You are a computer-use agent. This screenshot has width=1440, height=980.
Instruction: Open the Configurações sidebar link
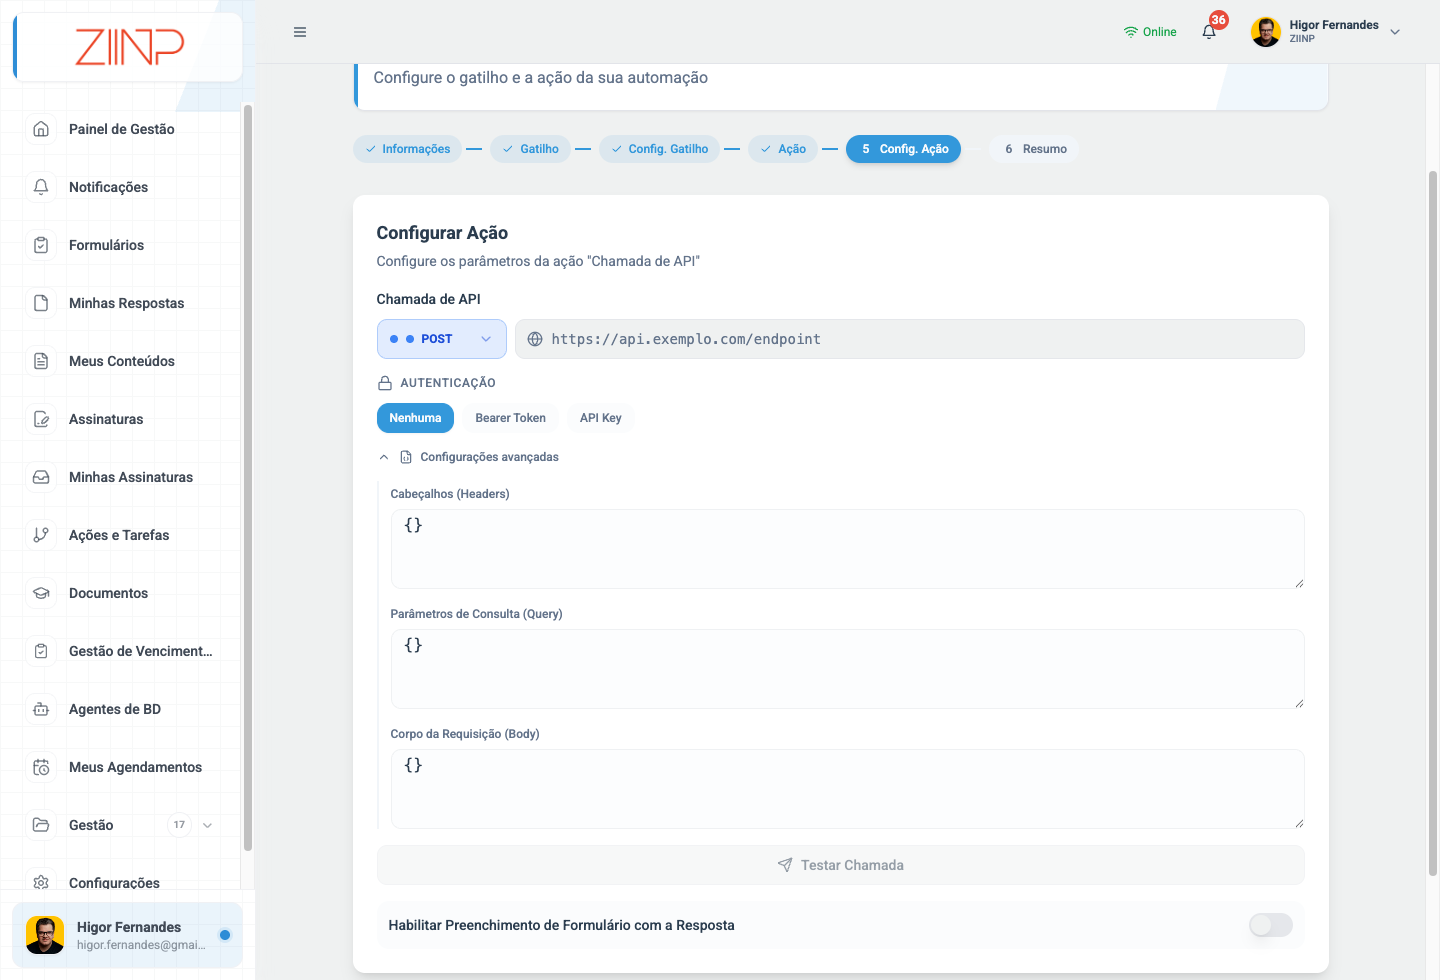114,883
